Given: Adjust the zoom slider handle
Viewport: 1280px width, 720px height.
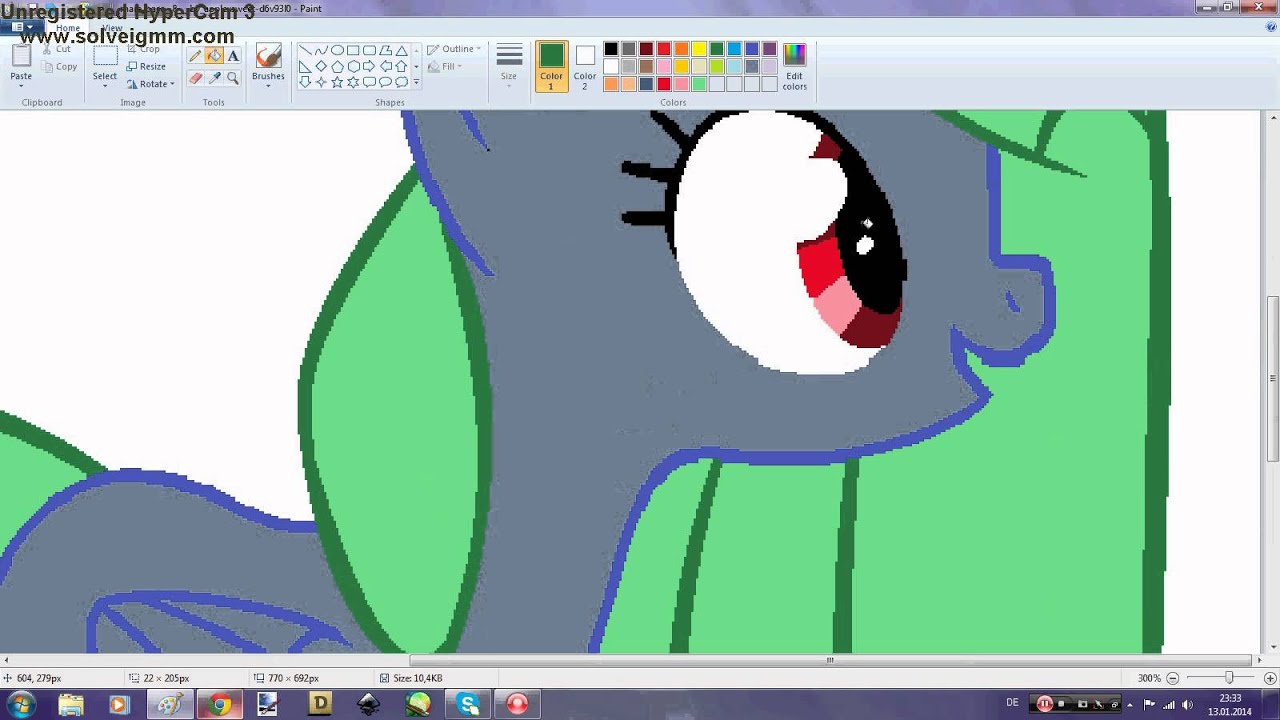Looking at the screenshot, I should point(1228,678).
